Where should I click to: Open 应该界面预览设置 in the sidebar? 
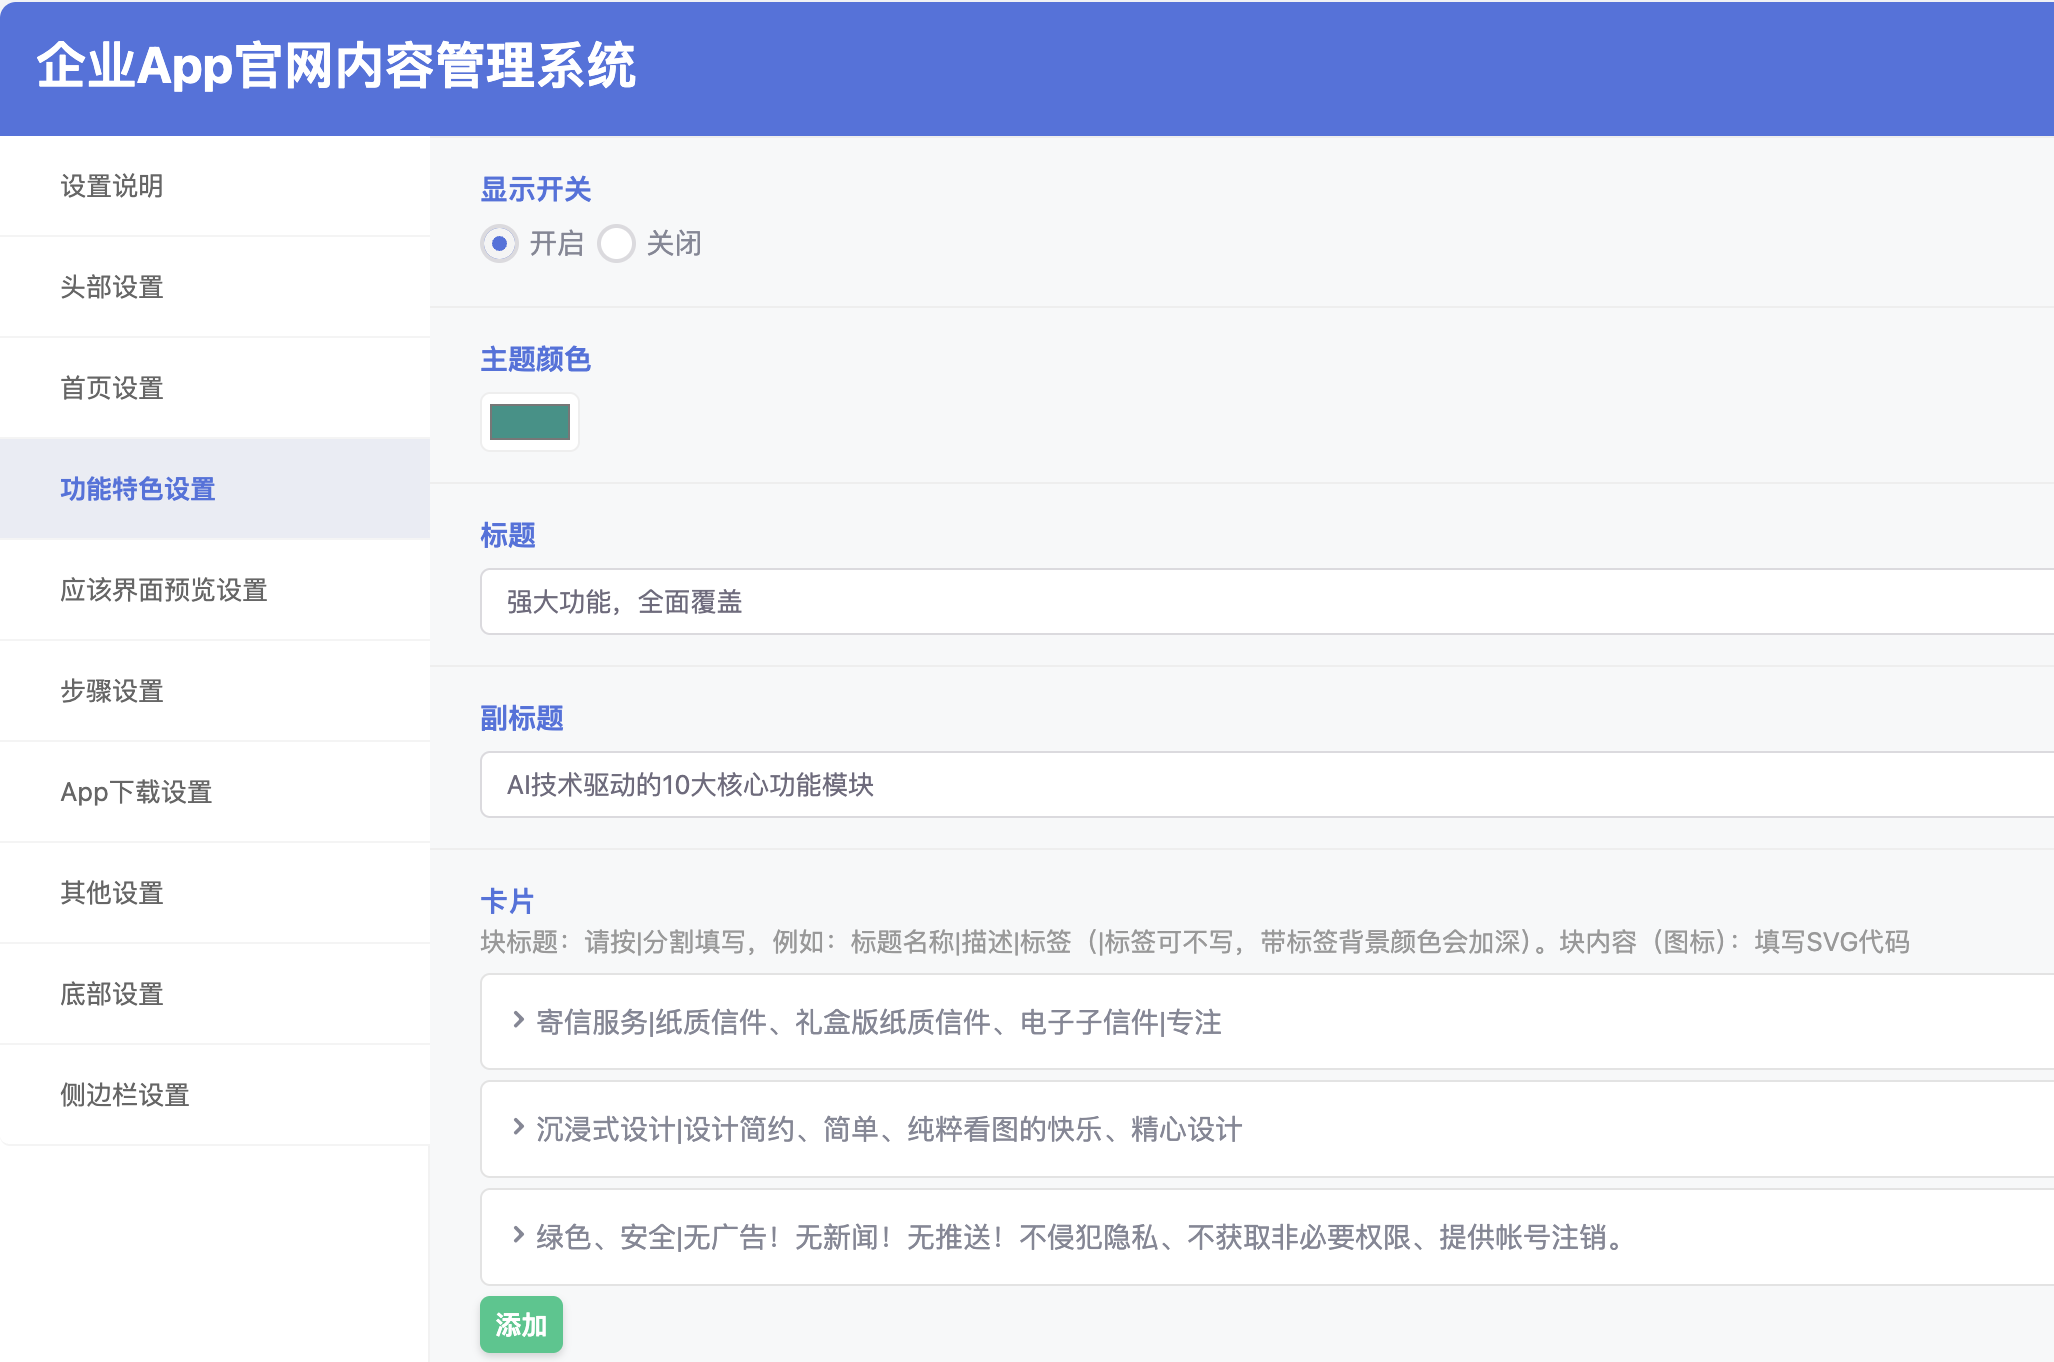click(x=215, y=590)
